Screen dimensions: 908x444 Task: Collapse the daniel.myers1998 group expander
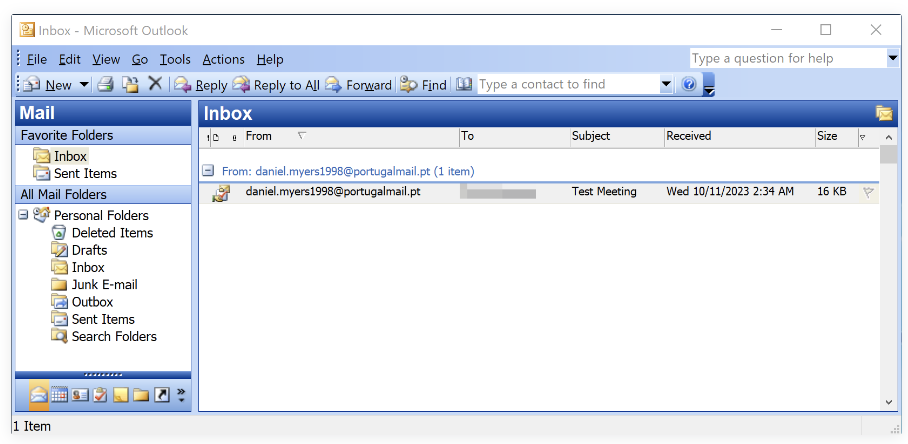[208, 171]
